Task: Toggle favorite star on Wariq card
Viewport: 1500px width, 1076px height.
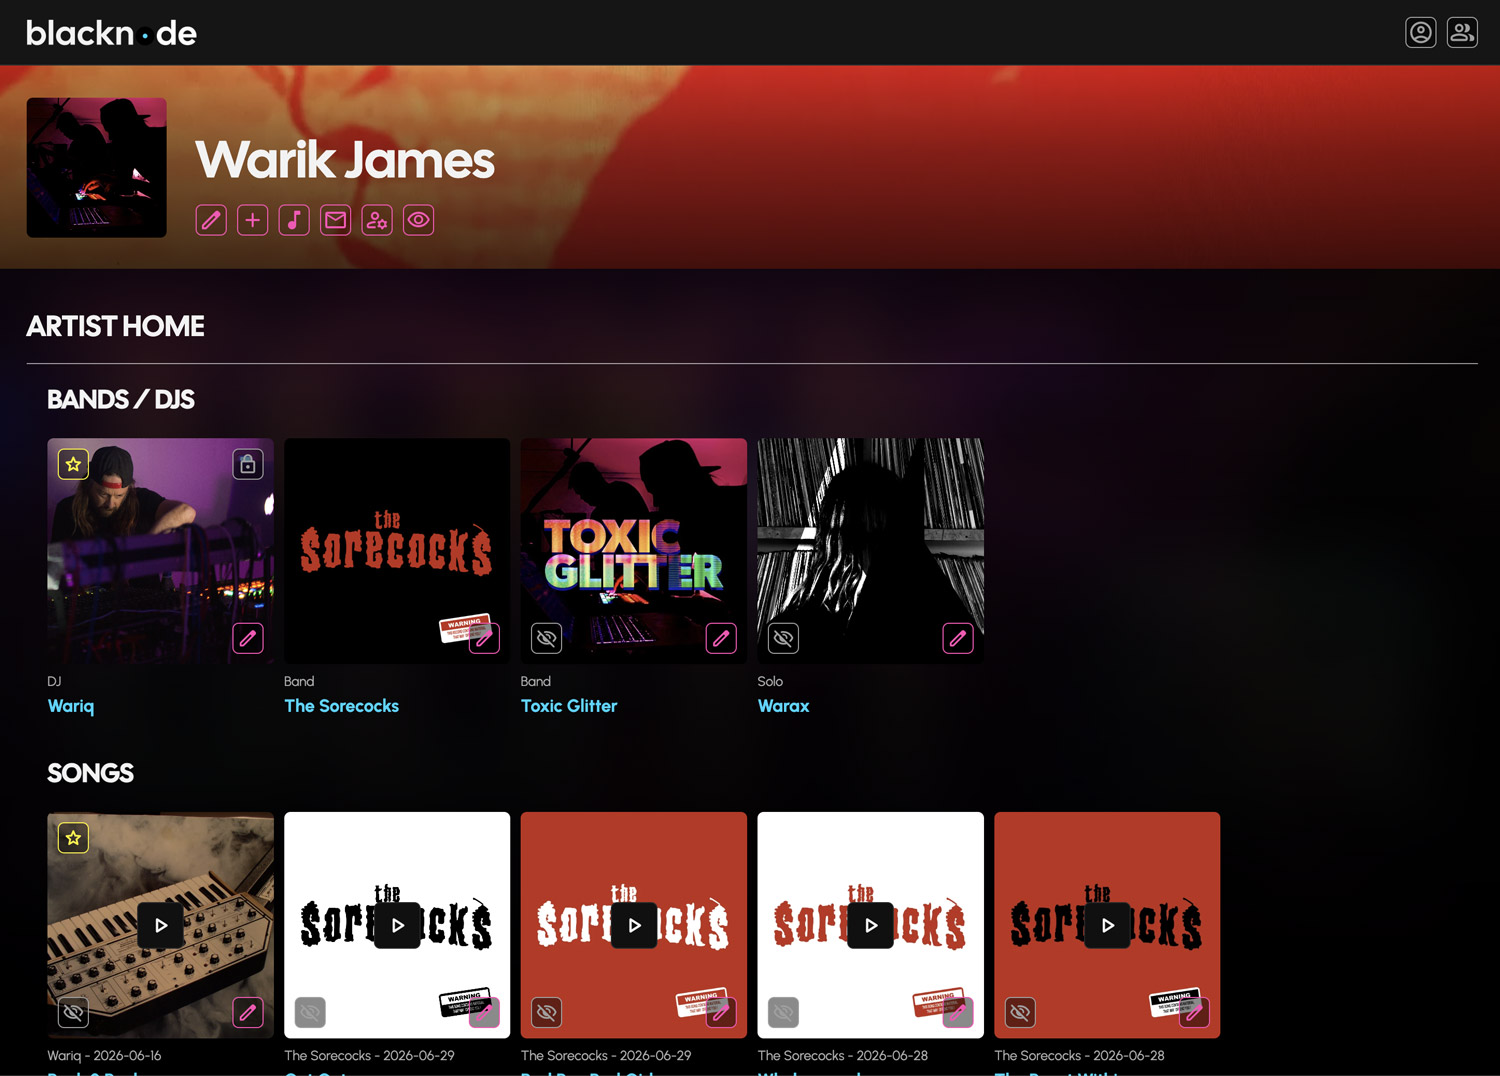Action: click(73, 464)
